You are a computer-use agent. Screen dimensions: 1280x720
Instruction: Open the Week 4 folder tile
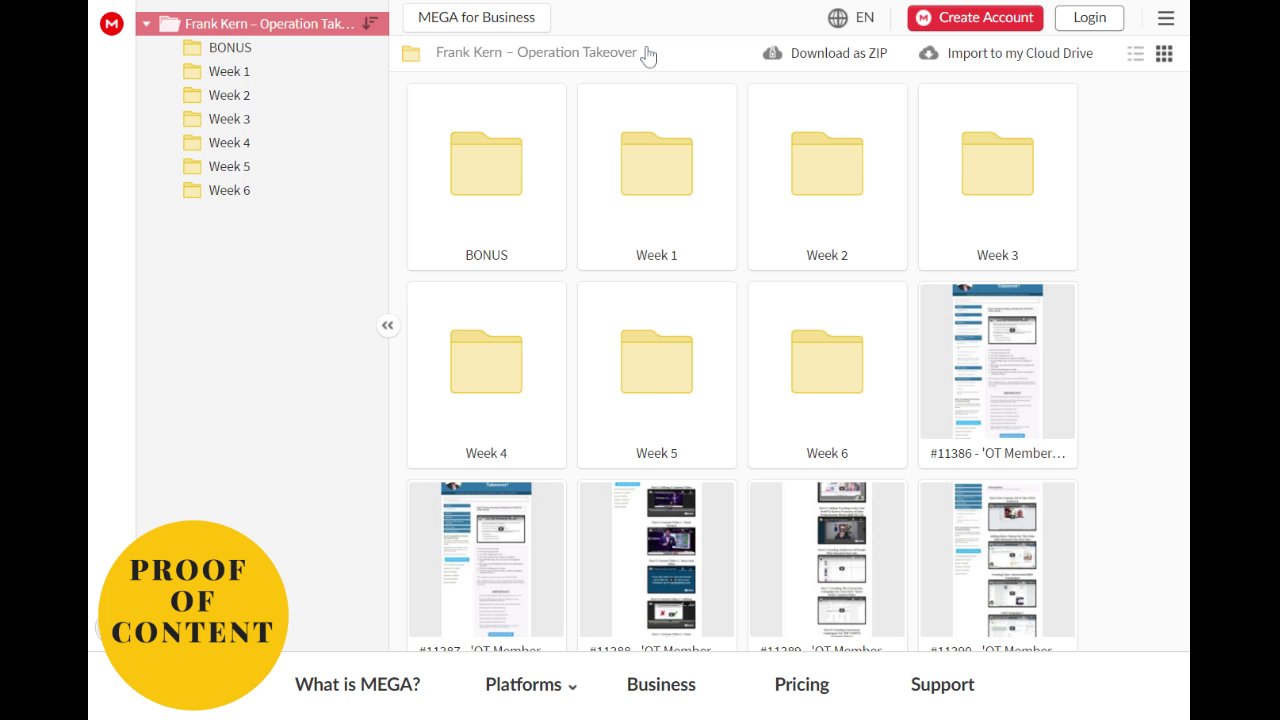click(487, 375)
